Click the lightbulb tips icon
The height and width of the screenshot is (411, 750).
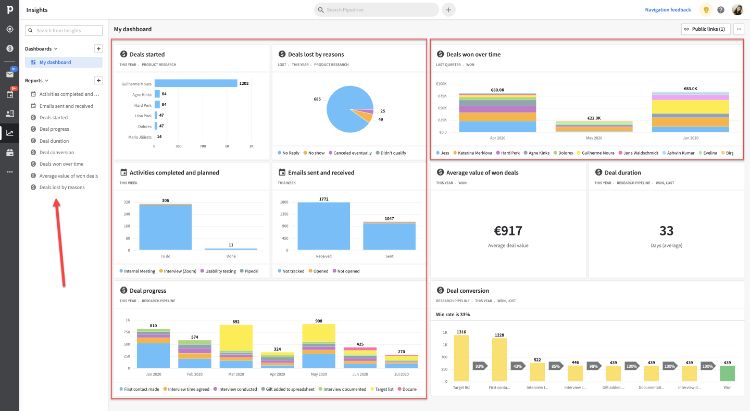(x=706, y=10)
